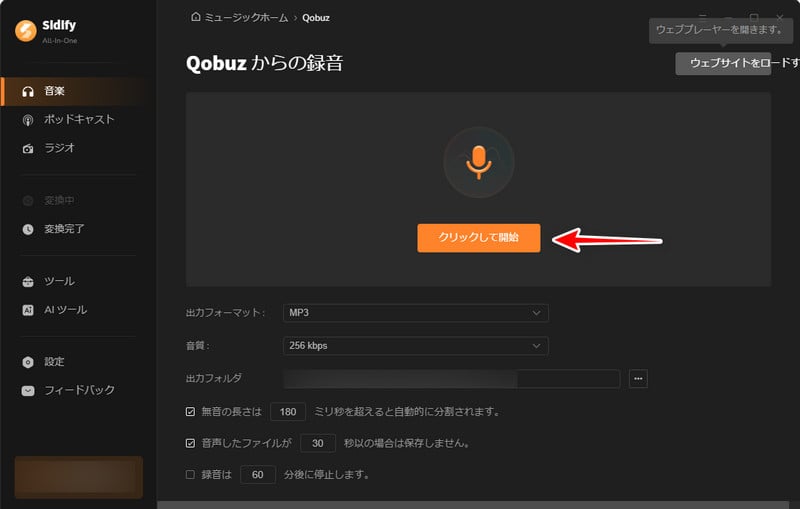Open the フィードバック envelope icon
The width and height of the screenshot is (800, 509).
pos(28,391)
